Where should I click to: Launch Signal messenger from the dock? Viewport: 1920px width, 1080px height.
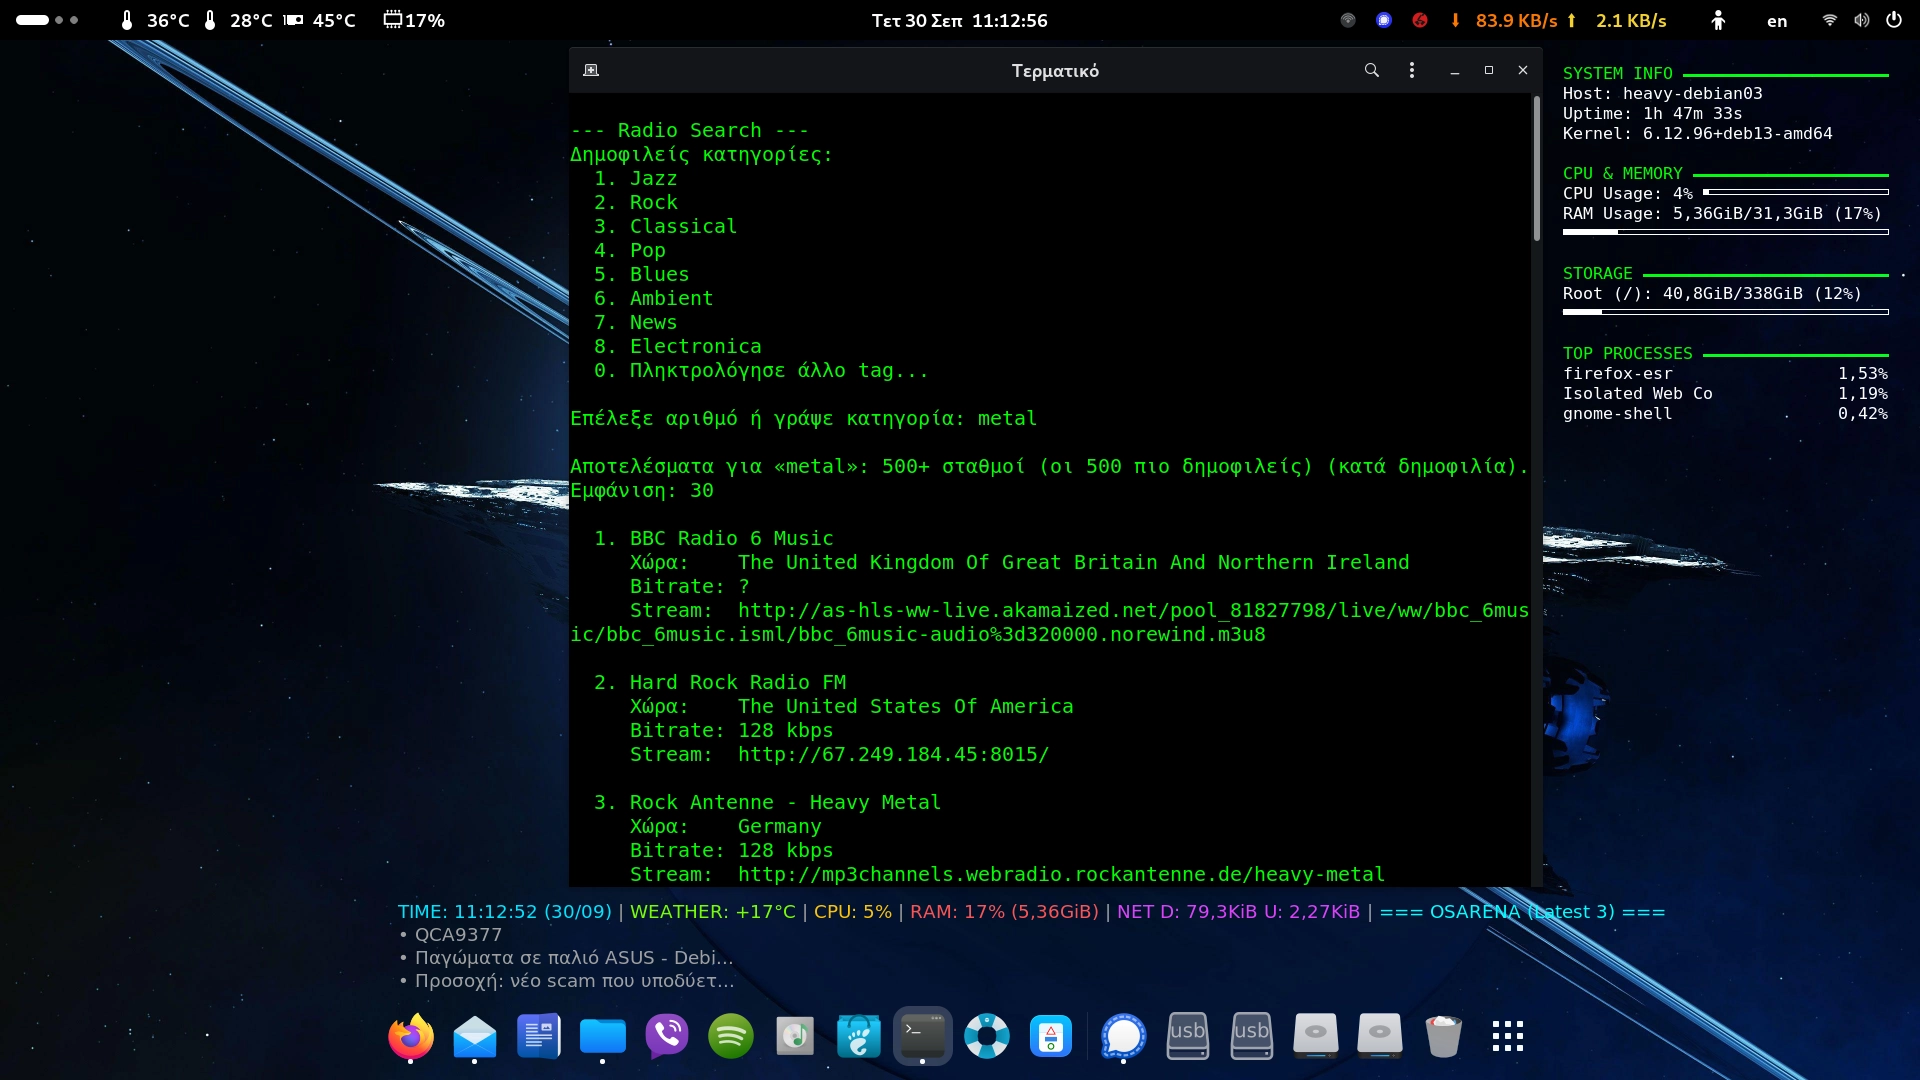click(x=1123, y=1036)
